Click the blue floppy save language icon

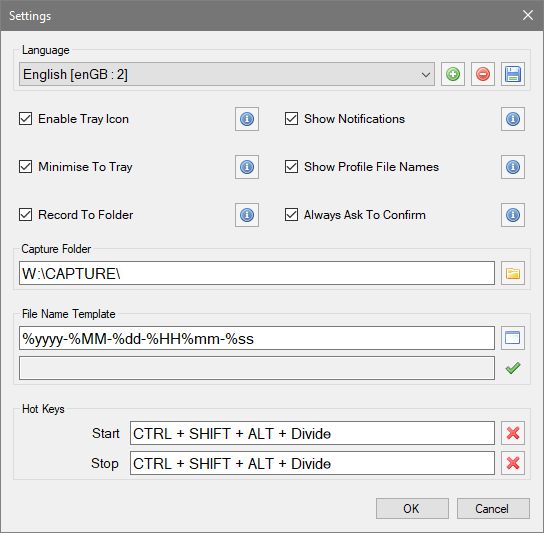click(513, 74)
